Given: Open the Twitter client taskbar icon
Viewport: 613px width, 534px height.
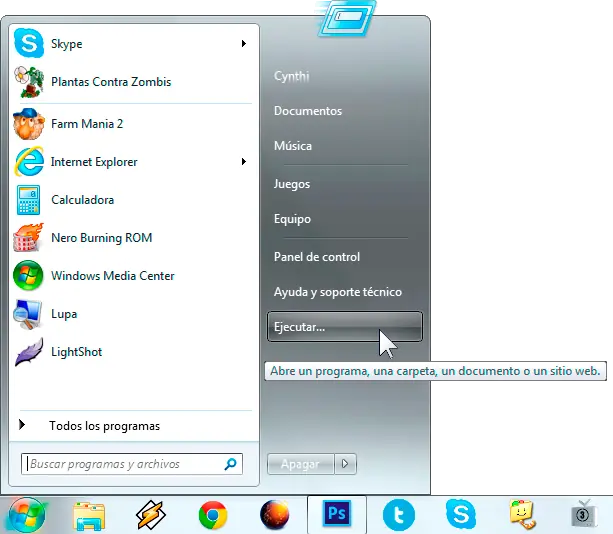Looking at the screenshot, I should (x=399, y=515).
